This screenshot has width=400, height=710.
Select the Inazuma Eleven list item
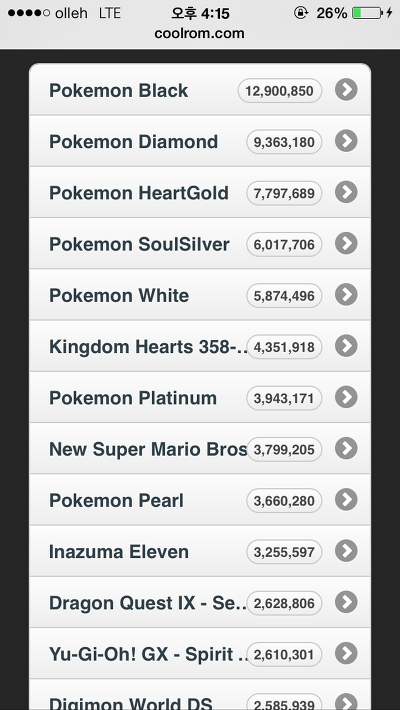coord(200,551)
